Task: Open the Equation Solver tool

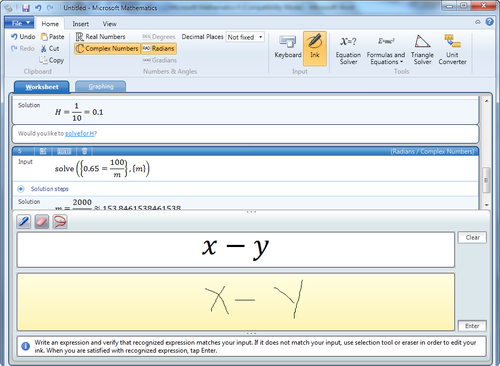Action: (348, 49)
